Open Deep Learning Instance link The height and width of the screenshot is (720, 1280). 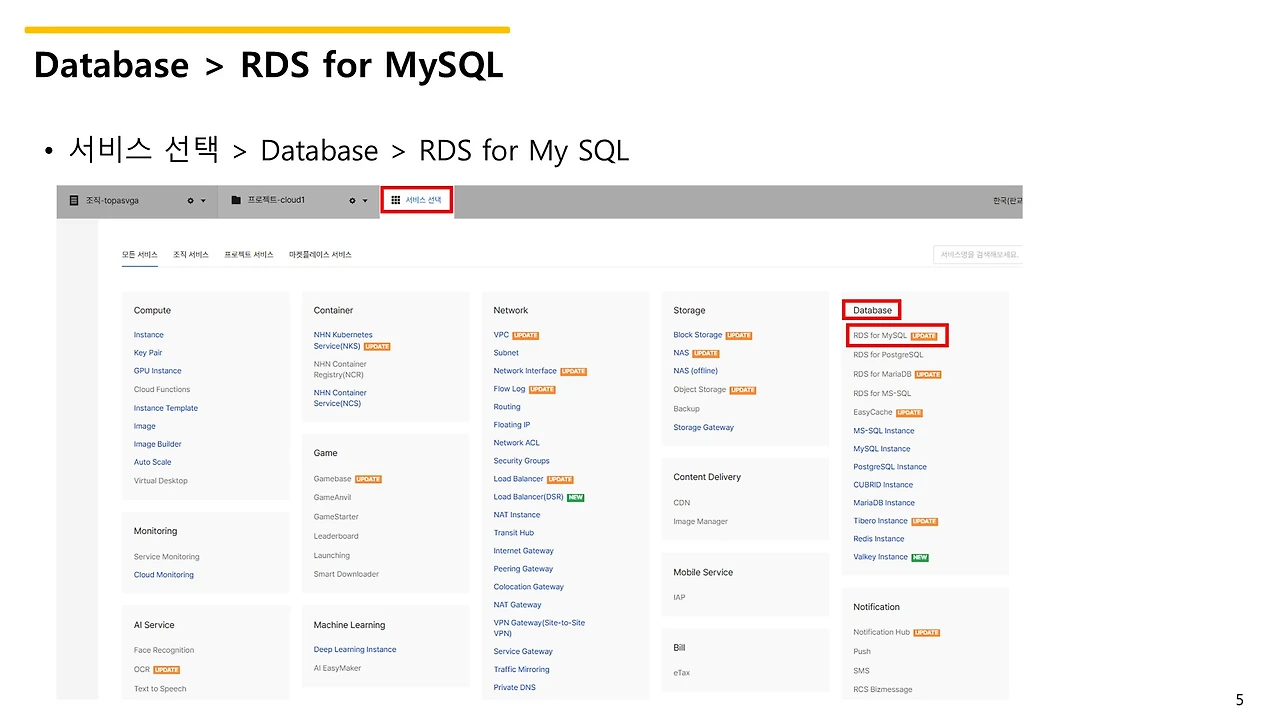click(x=355, y=650)
